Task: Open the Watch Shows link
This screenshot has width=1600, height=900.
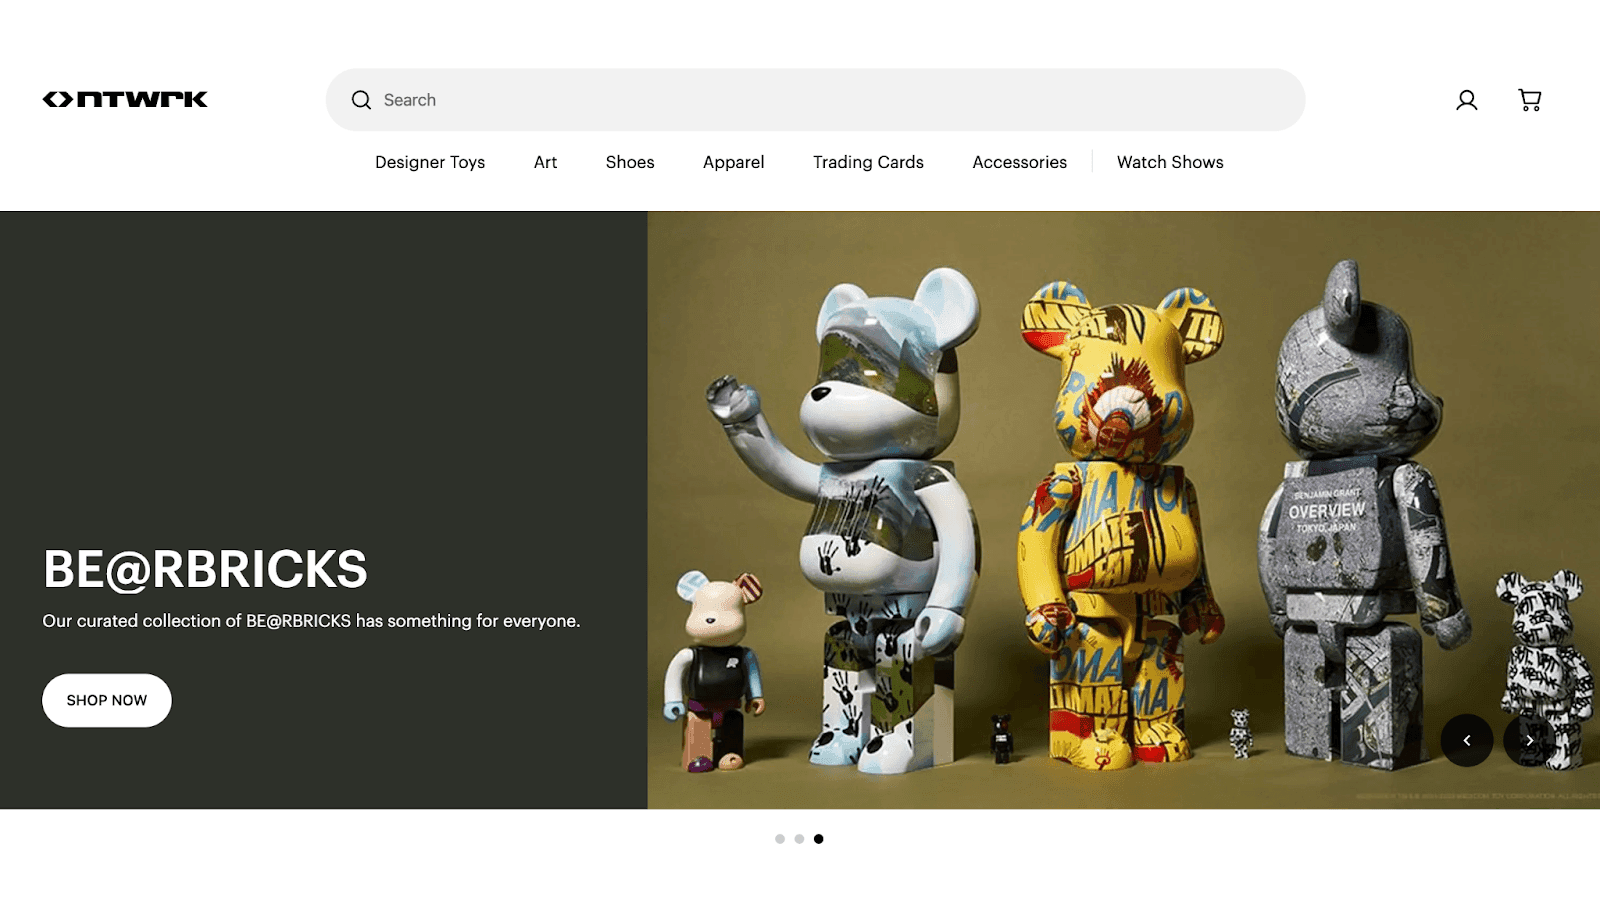Action: click(1170, 162)
